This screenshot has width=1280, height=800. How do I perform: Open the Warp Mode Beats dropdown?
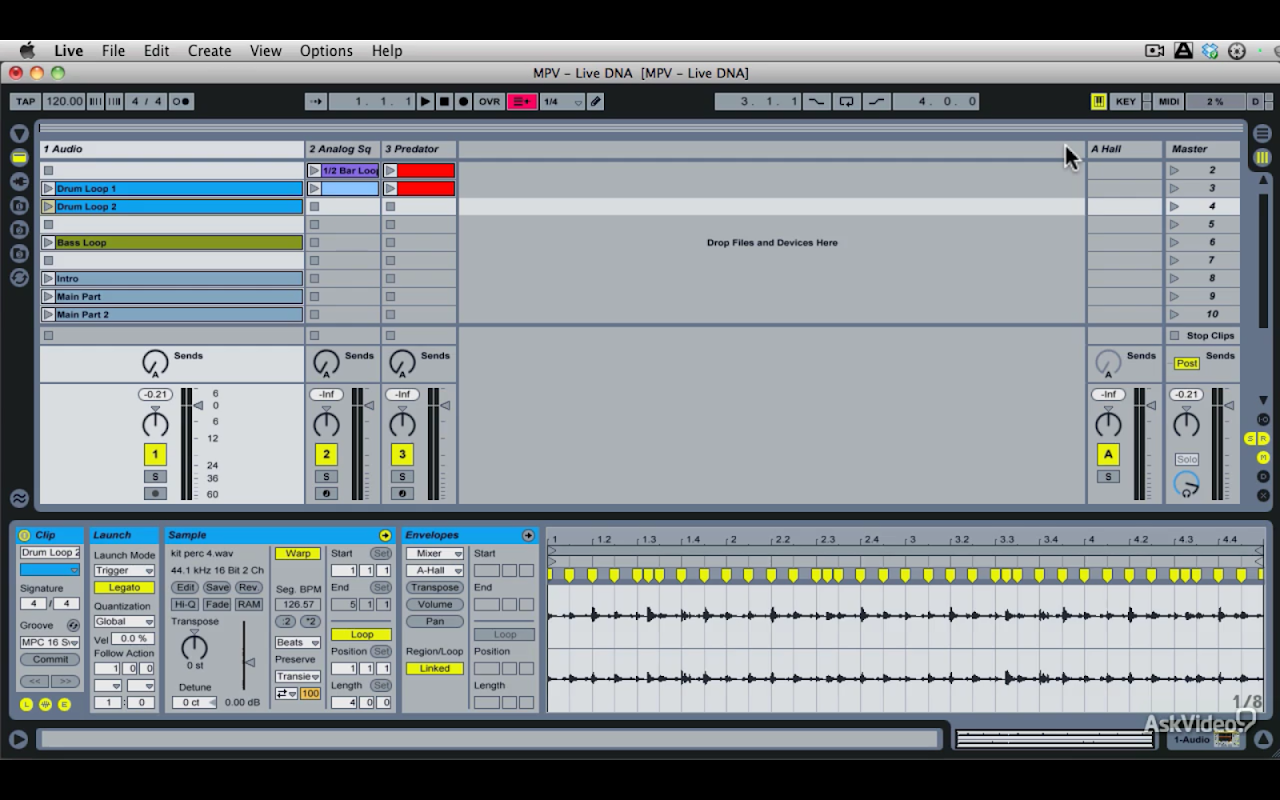tap(298, 642)
